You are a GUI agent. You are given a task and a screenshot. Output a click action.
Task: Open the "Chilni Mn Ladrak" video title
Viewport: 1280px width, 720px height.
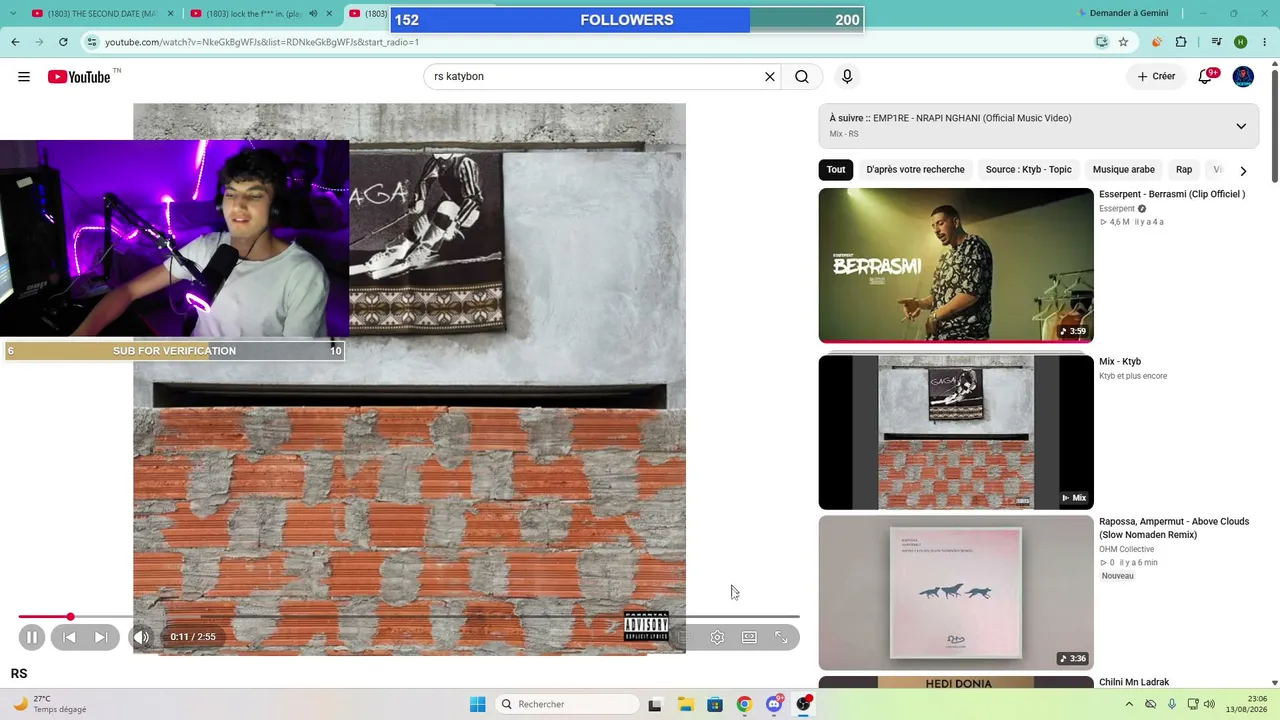pos(1134,682)
